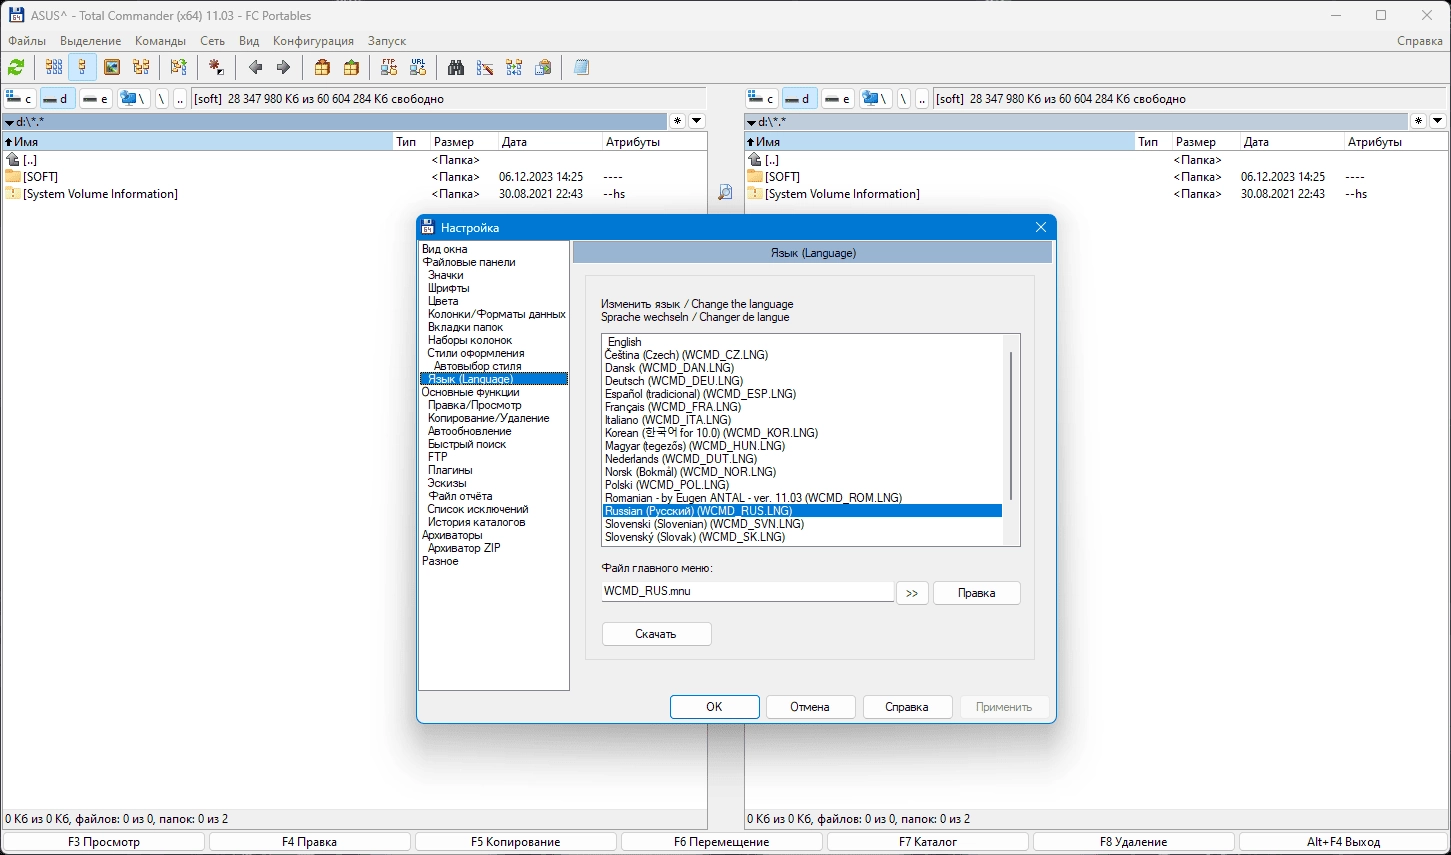Select Вид окна in settings tree
The image size is (1451, 855).
click(444, 249)
